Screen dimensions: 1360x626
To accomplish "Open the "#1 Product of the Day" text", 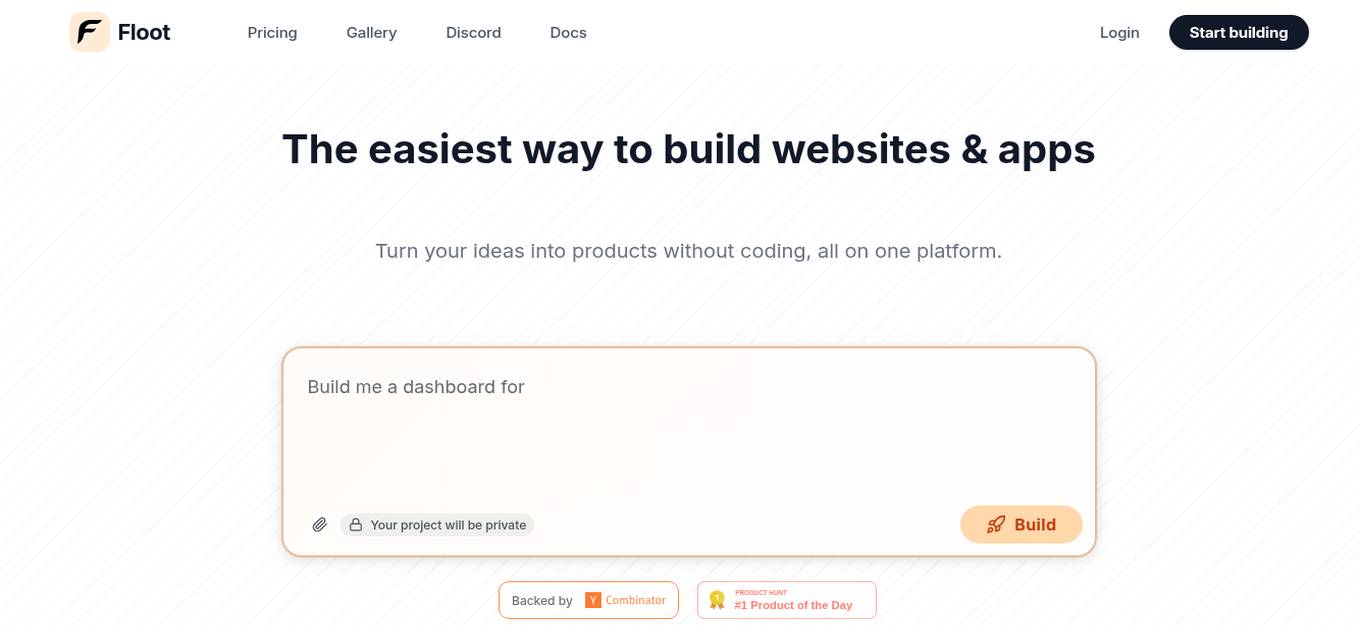I will 793,605.
